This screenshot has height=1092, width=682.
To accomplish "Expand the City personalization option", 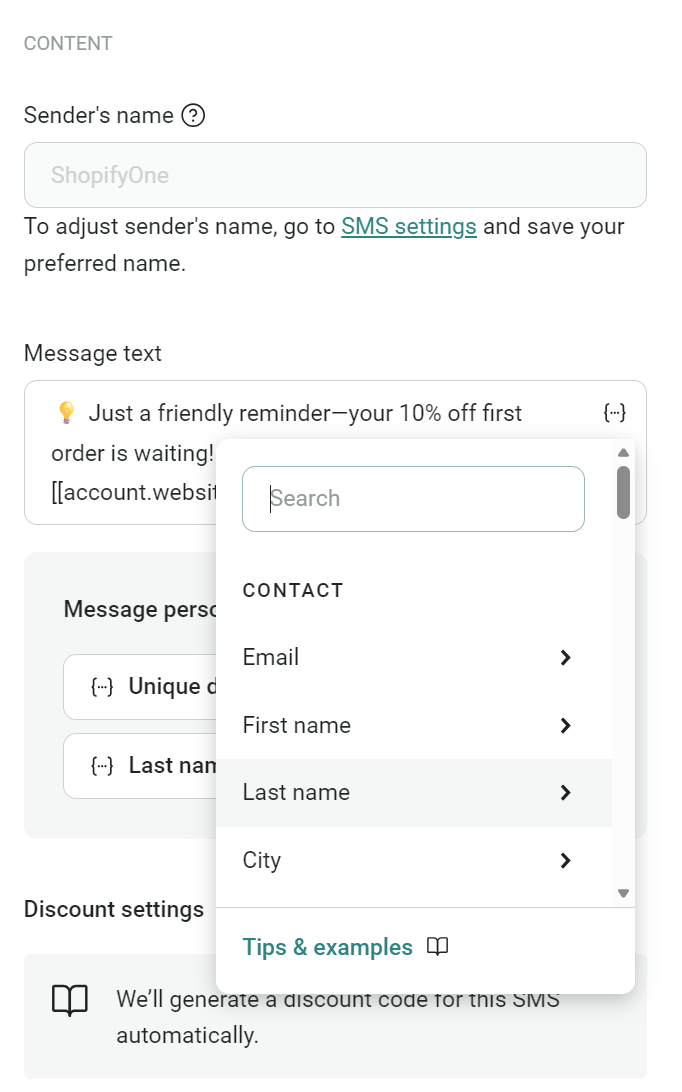I will click(565, 860).
